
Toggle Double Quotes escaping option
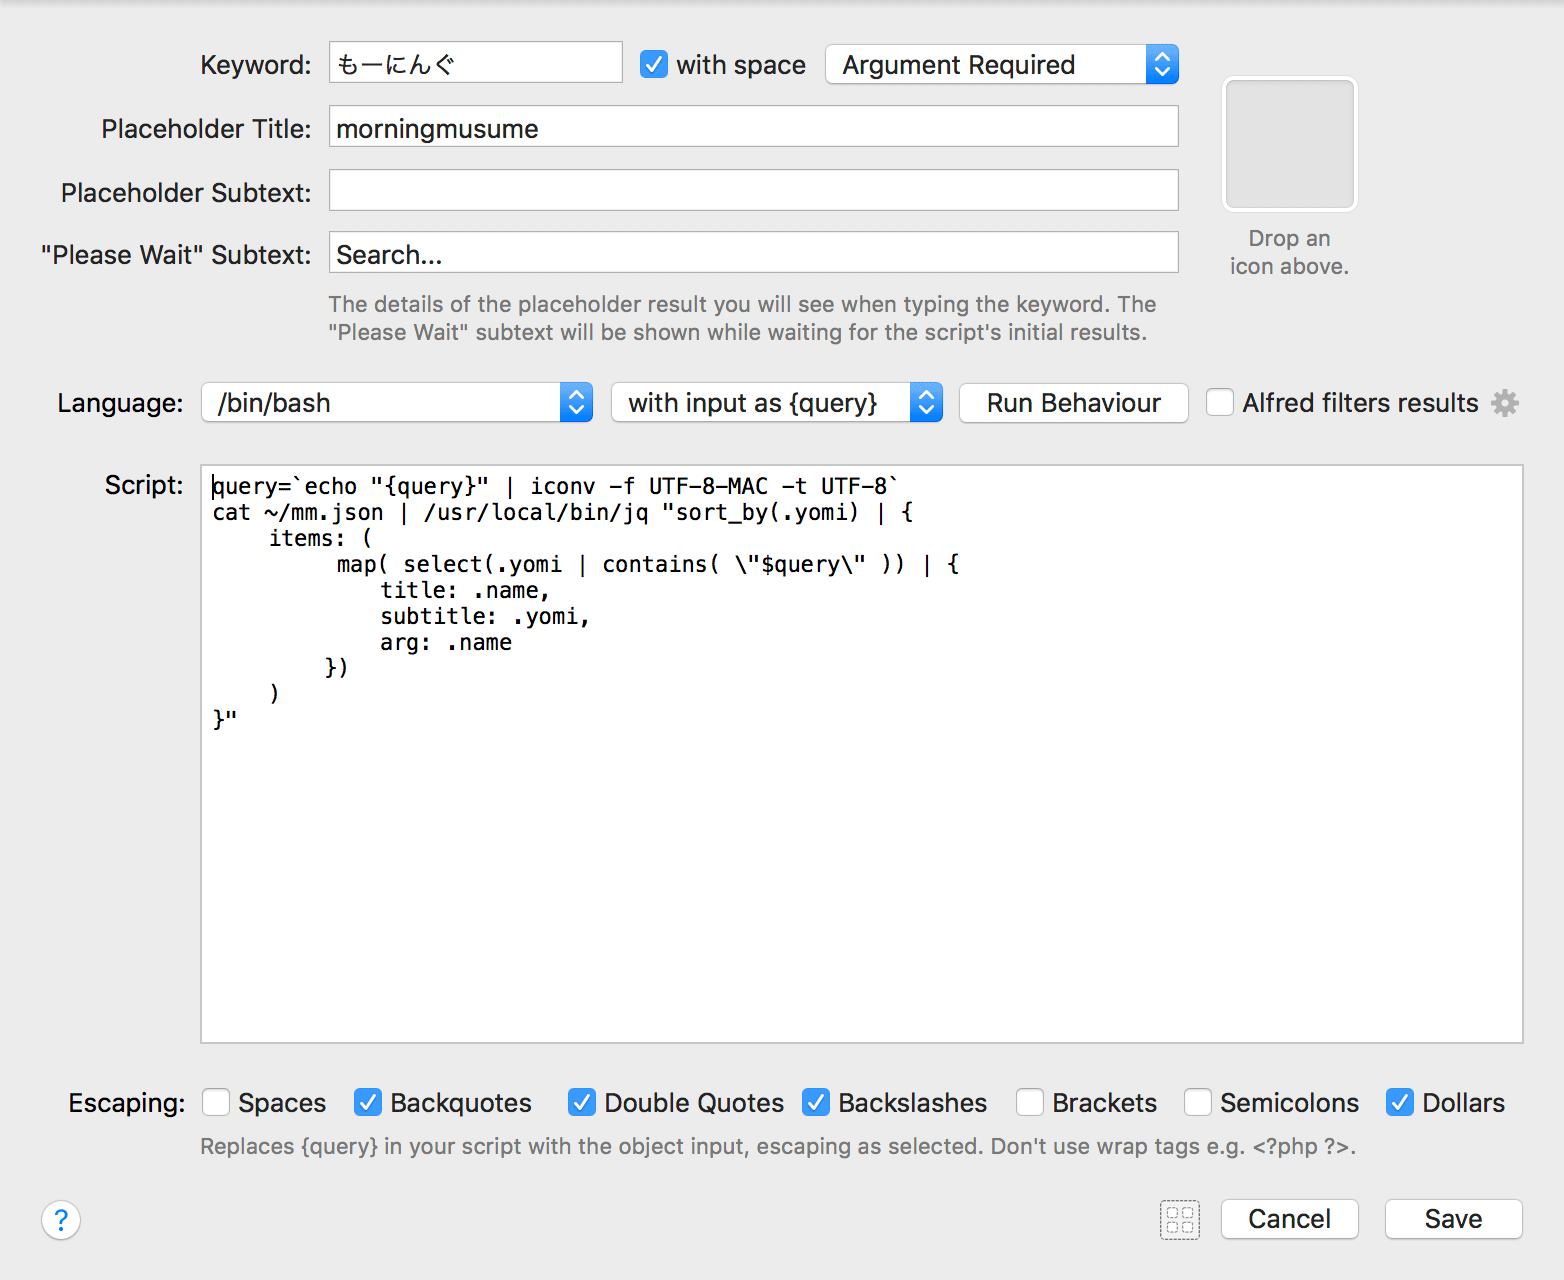(582, 1102)
